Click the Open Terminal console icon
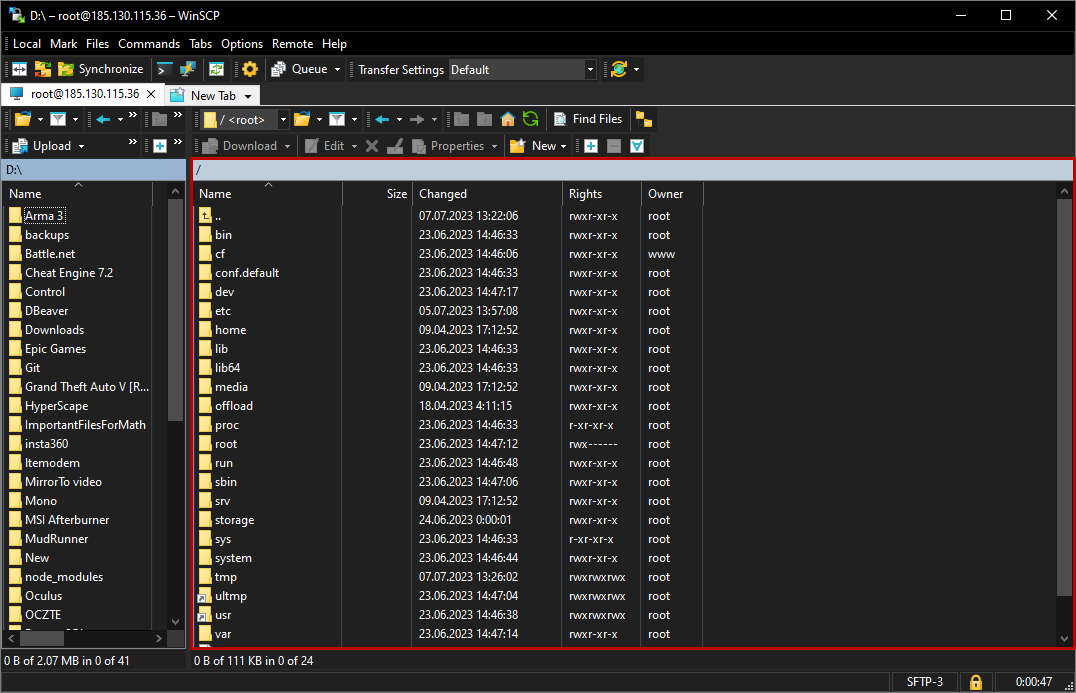This screenshot has height=693, width=1076. [x=164, y=70]
